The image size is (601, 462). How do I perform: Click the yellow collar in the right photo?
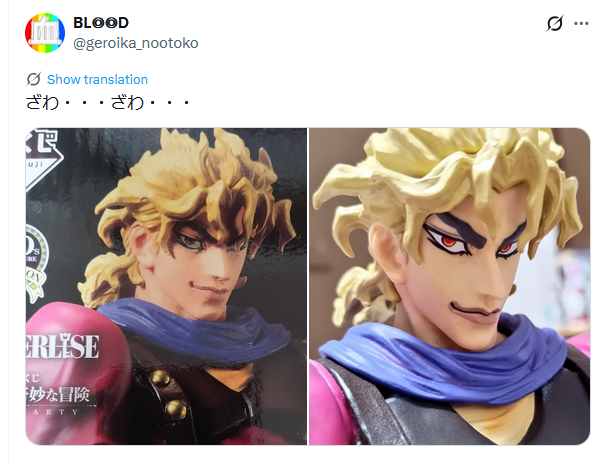(494, 418)
